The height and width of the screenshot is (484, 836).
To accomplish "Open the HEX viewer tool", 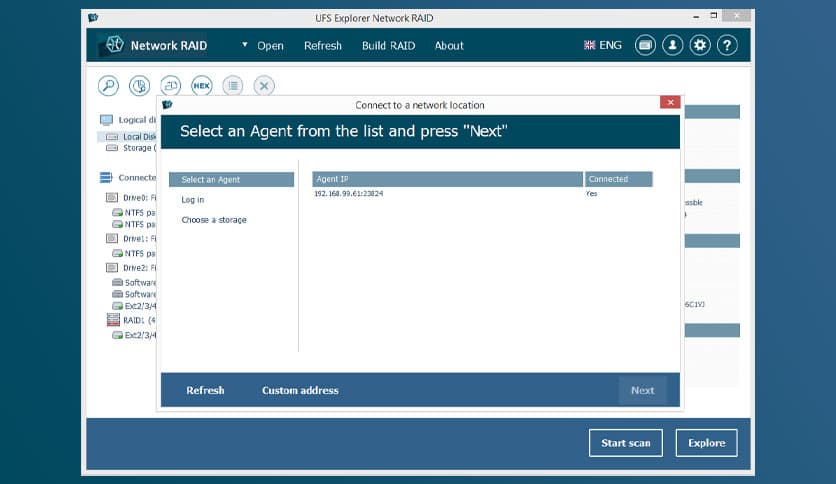I will tap(202, 86).
